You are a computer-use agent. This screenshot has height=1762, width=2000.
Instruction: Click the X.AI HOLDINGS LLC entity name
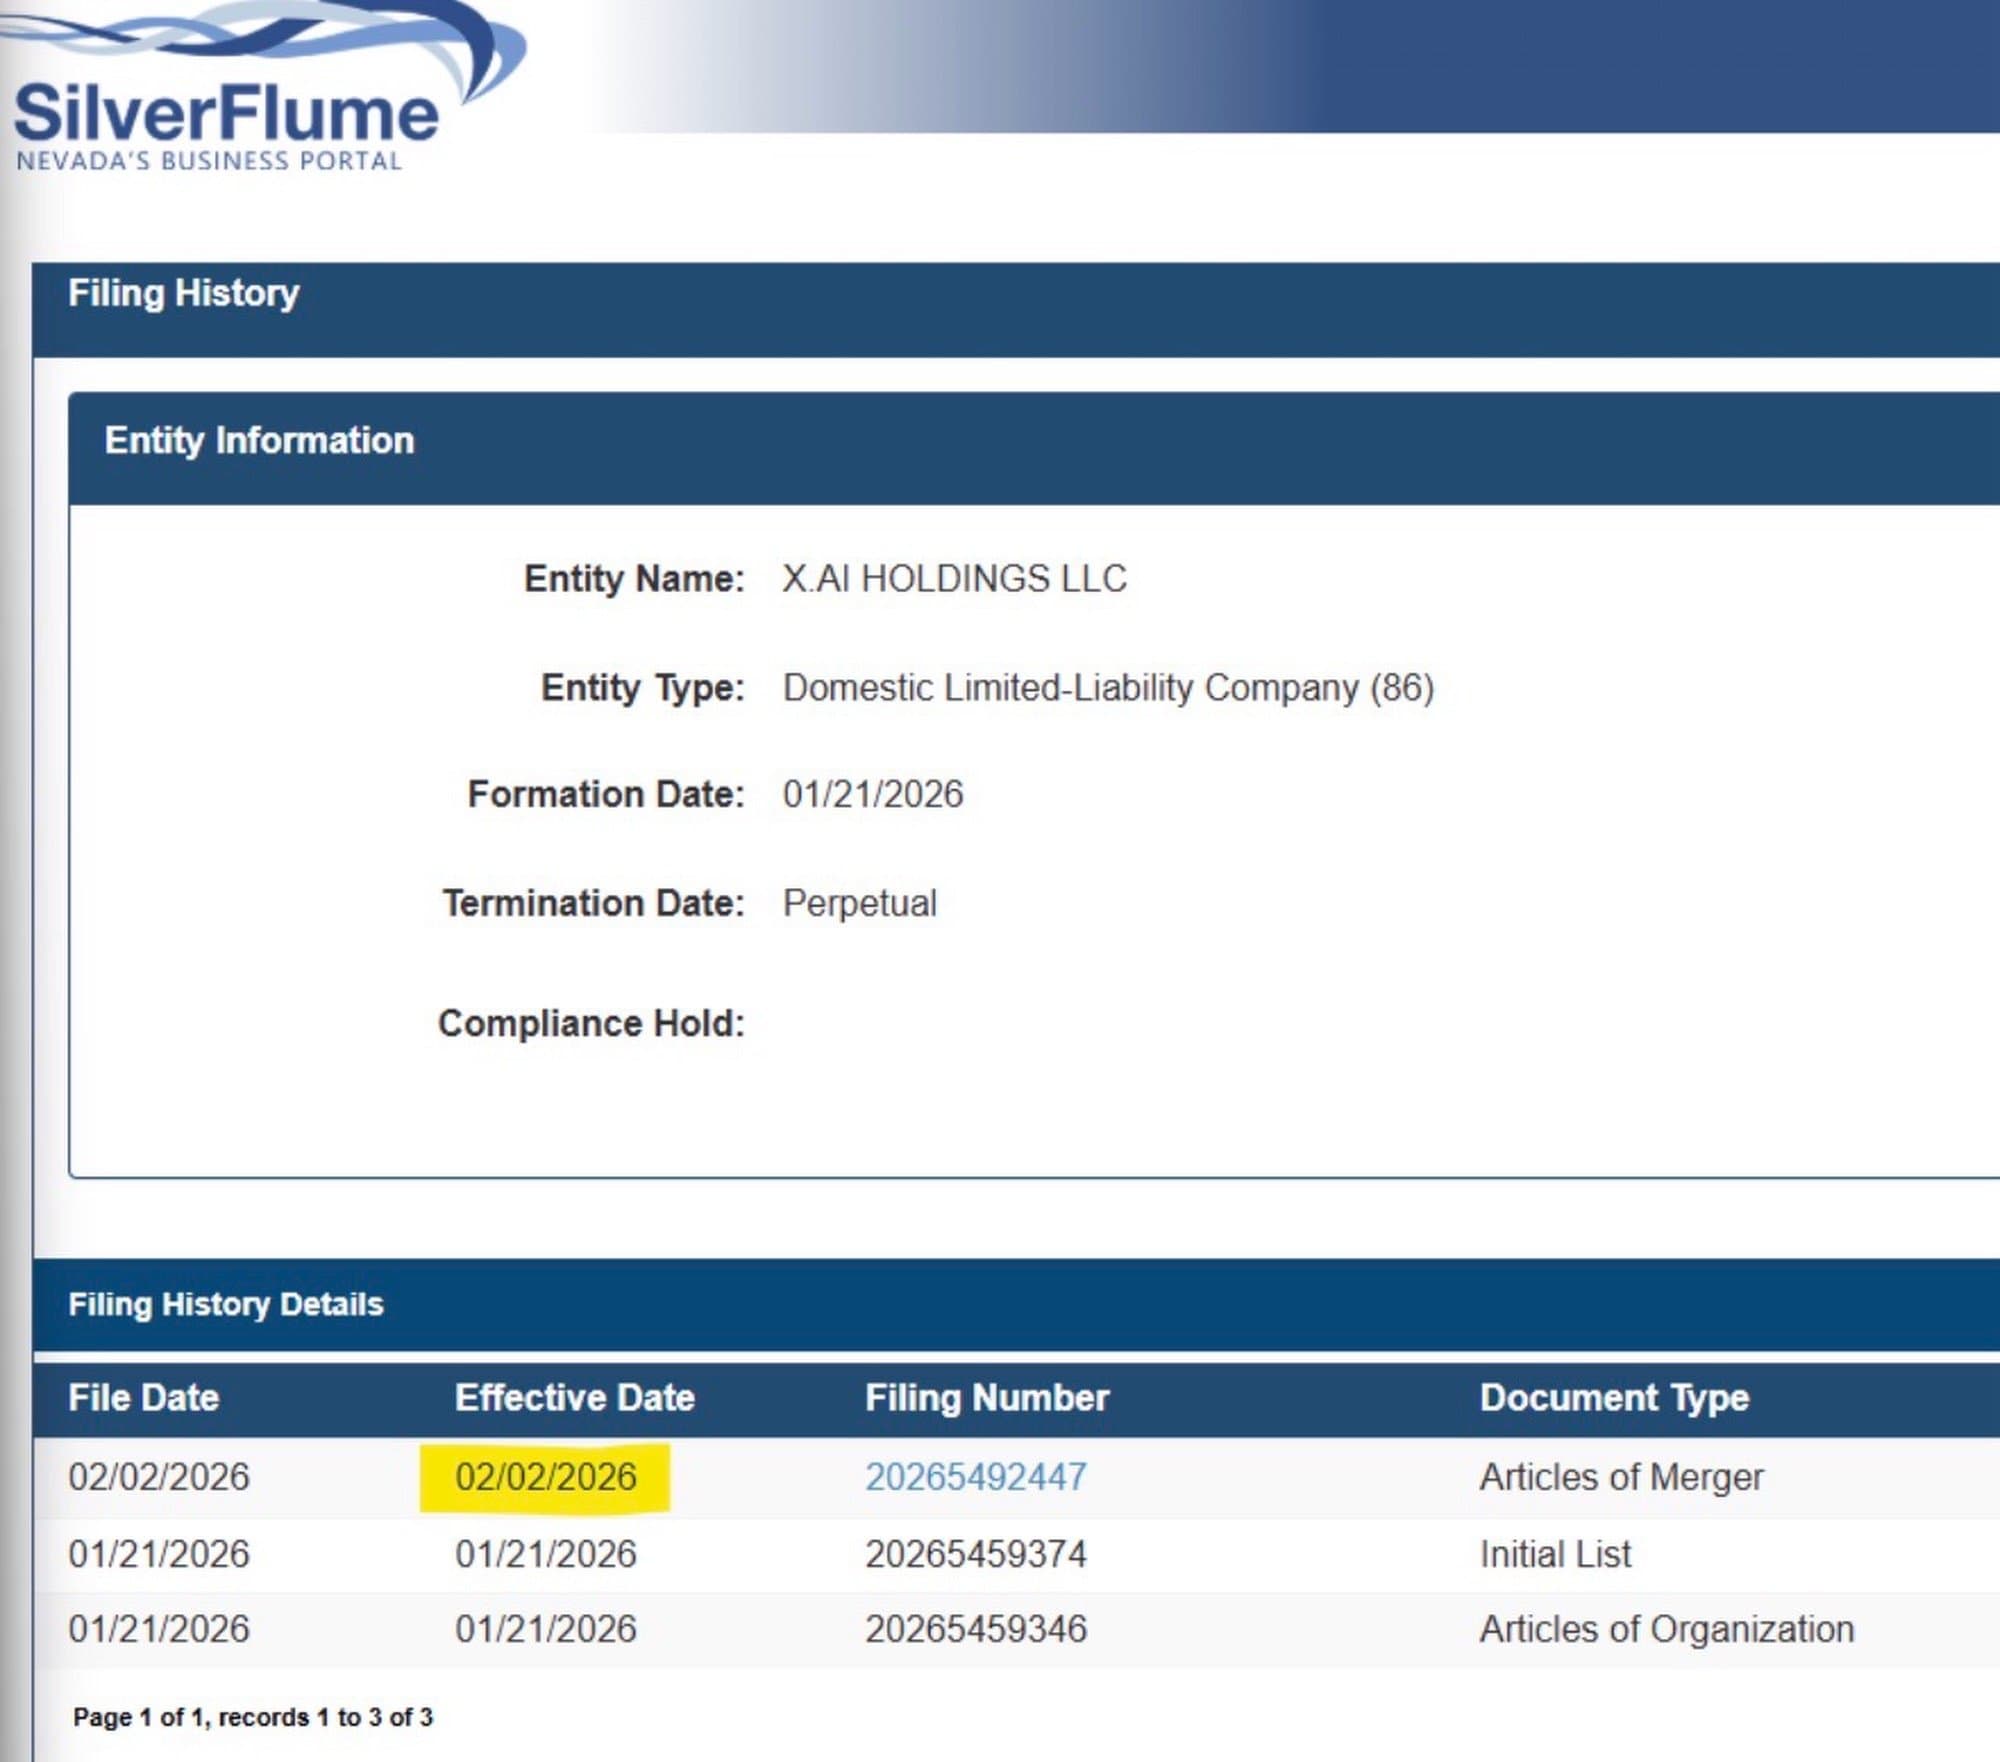(x=954, y=578)
